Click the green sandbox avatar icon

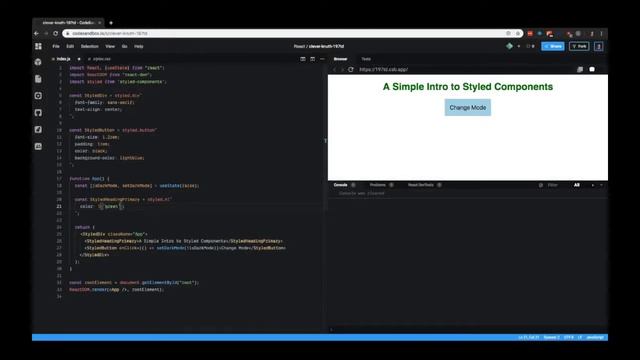(x=509, y=46)
